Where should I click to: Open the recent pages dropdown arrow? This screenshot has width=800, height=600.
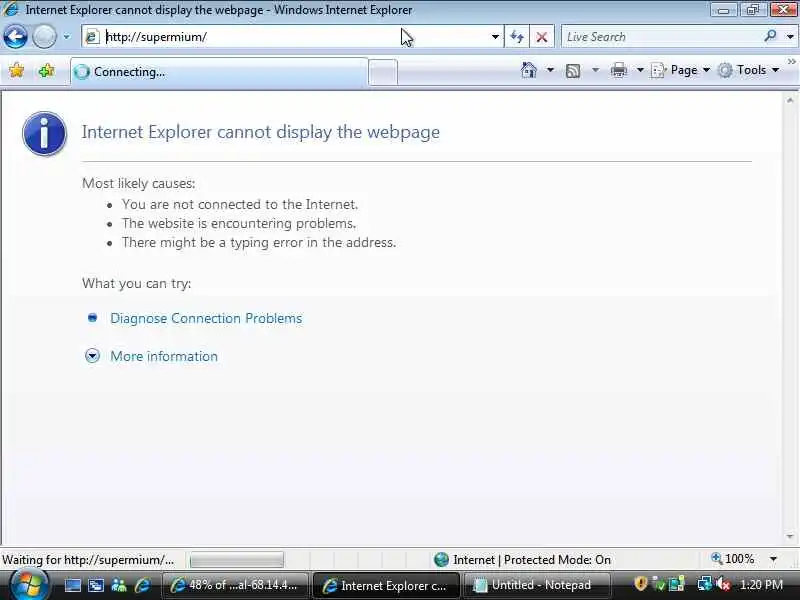pyautogui.click(x=66, y=37)
